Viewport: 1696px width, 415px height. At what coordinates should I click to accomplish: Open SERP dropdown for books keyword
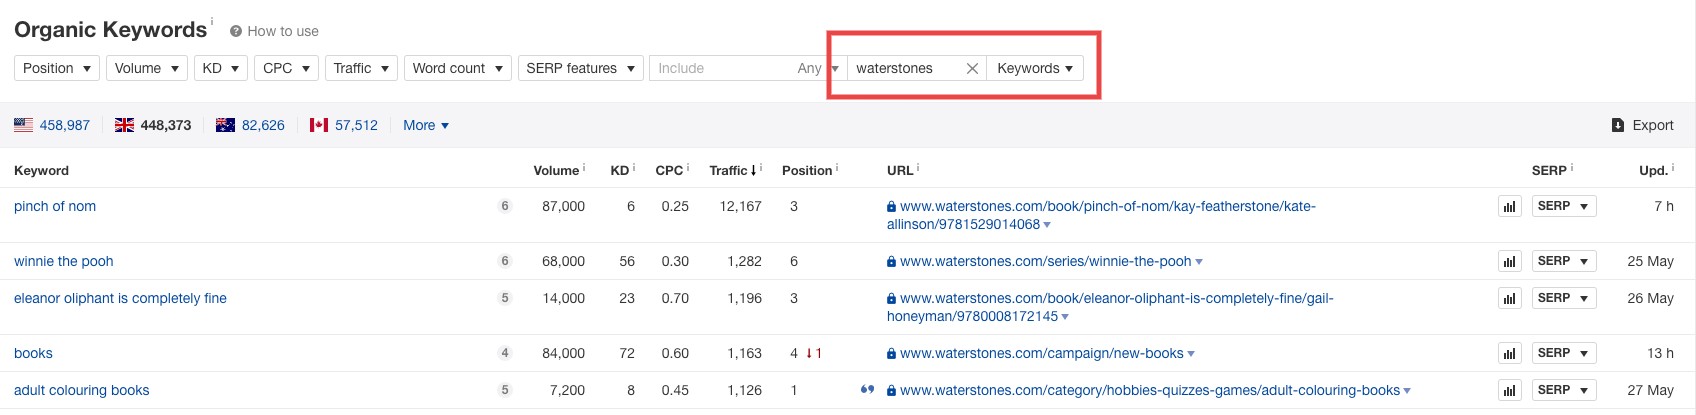(x=1563, y=353)
